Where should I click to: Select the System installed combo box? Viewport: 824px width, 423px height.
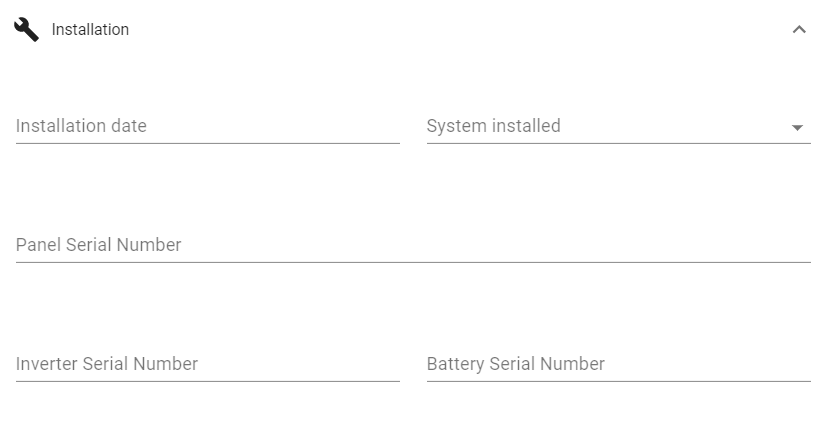(619, 126)
